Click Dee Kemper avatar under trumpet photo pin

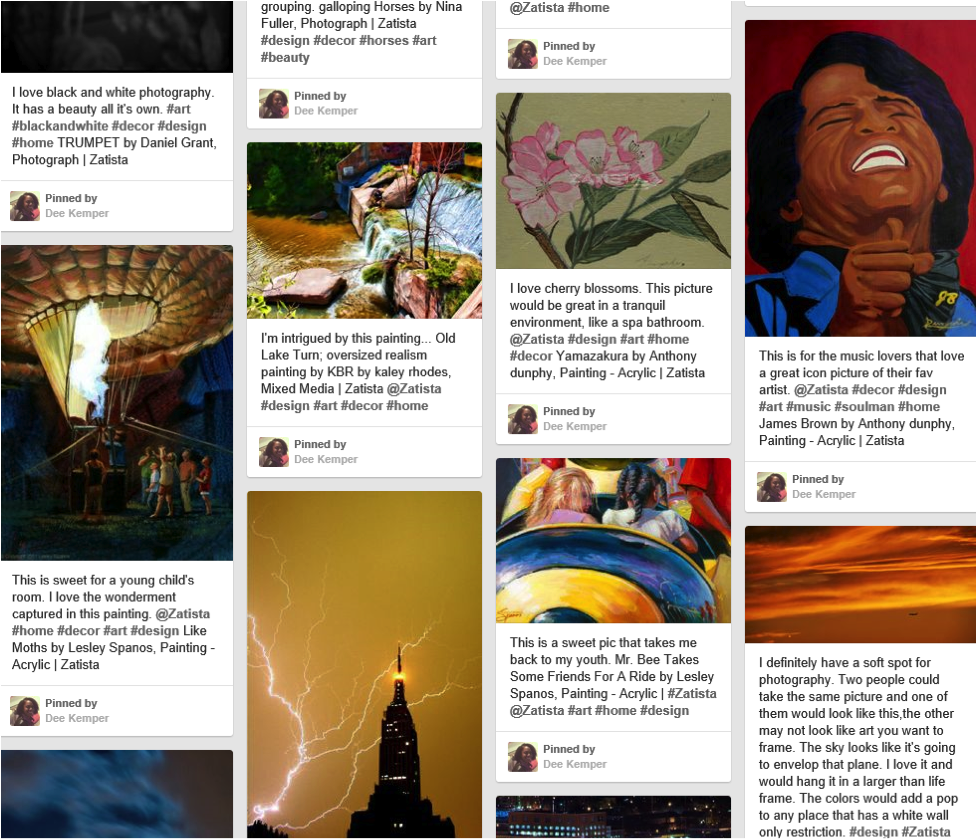point(25,206)
